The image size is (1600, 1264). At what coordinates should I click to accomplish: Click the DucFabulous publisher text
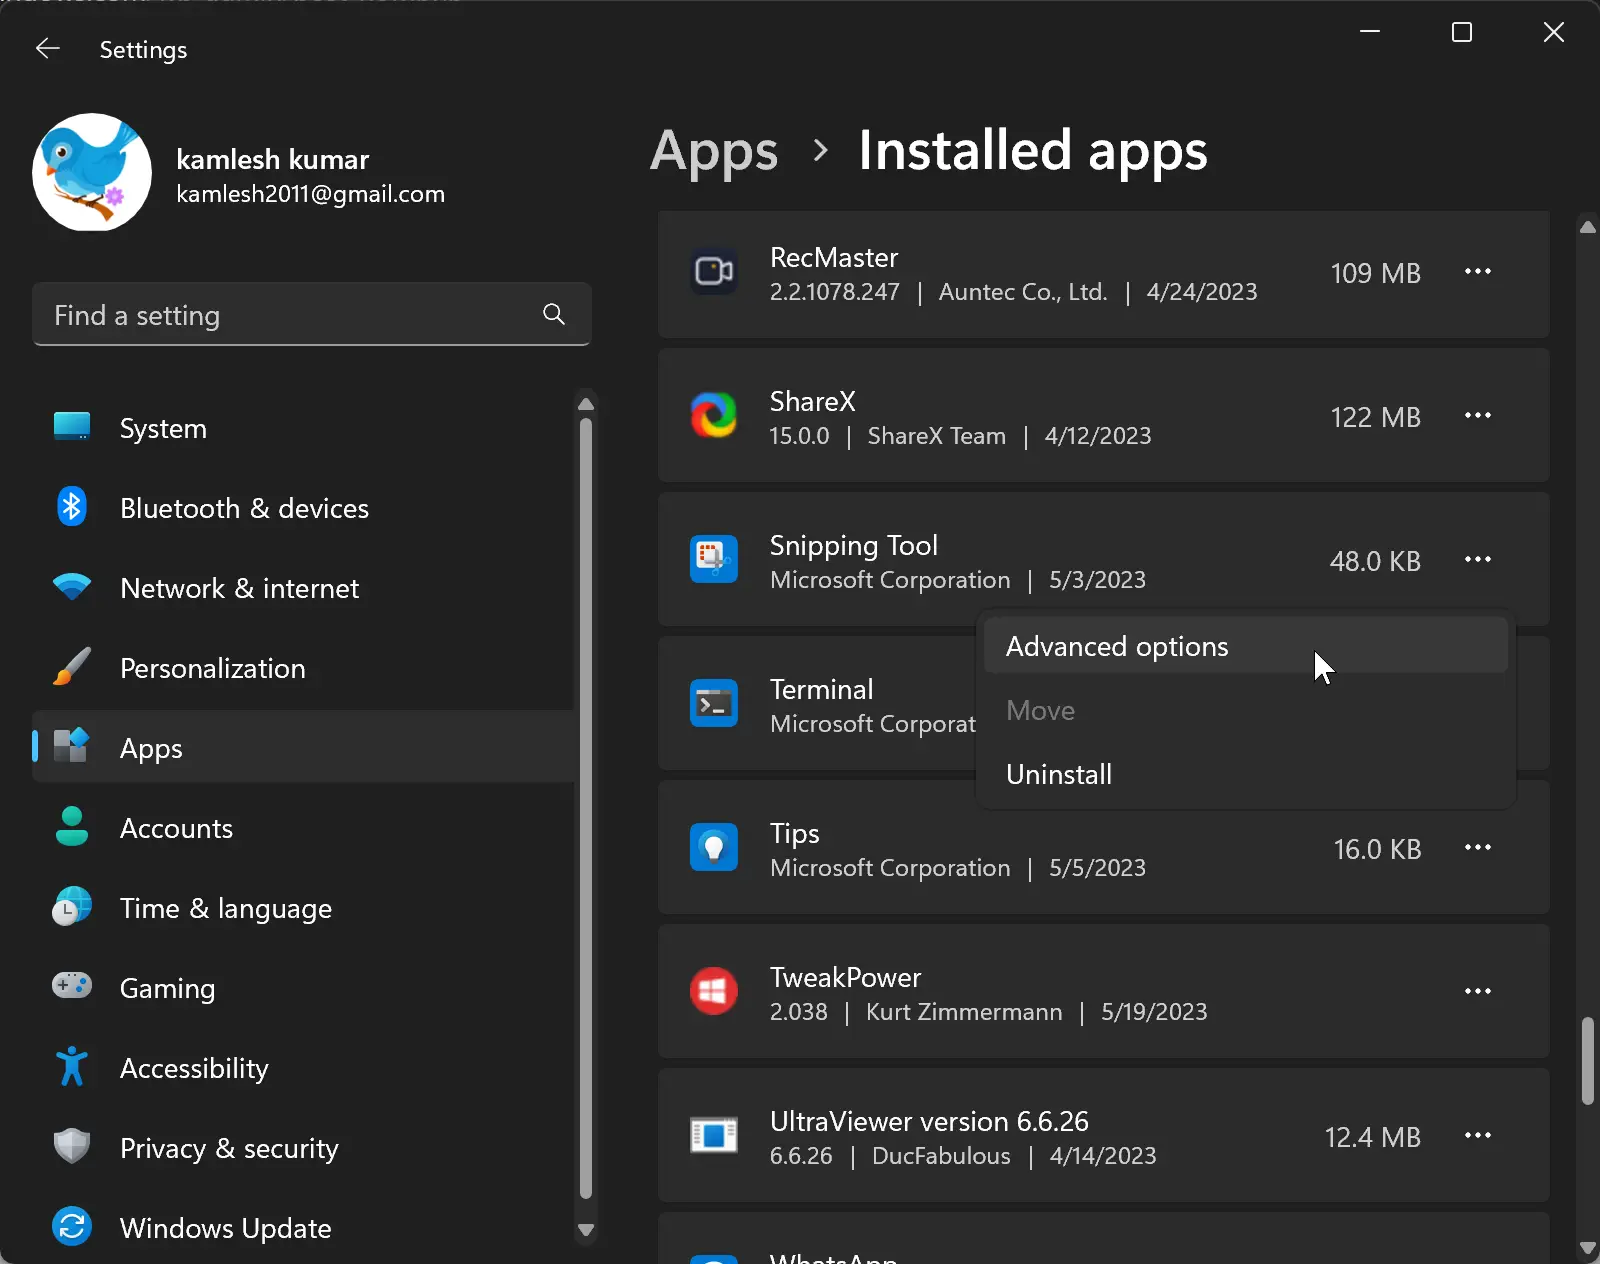click(x=941, y=1156)
